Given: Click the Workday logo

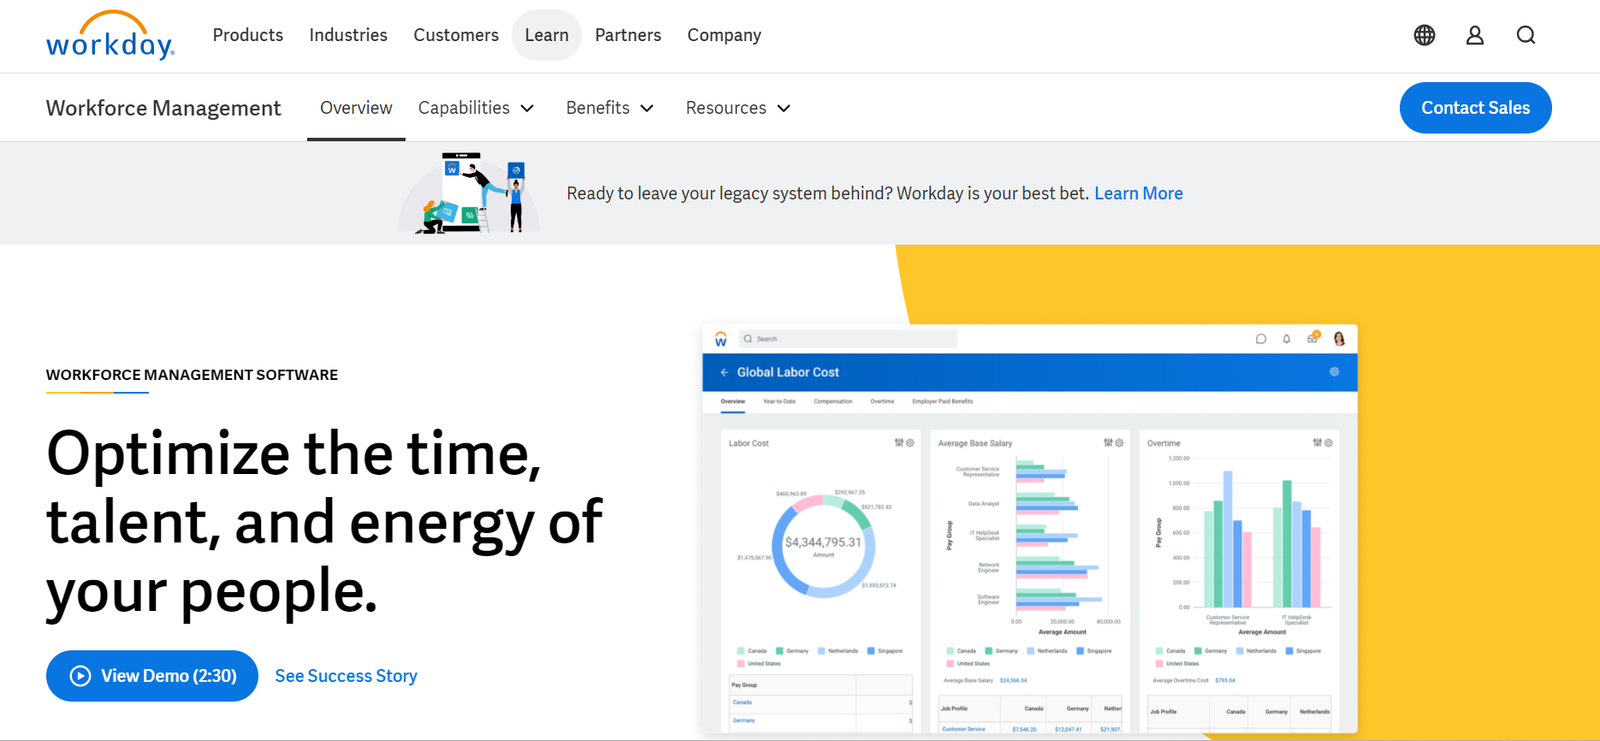Looking at the screenshot, I should click(110, 36).
